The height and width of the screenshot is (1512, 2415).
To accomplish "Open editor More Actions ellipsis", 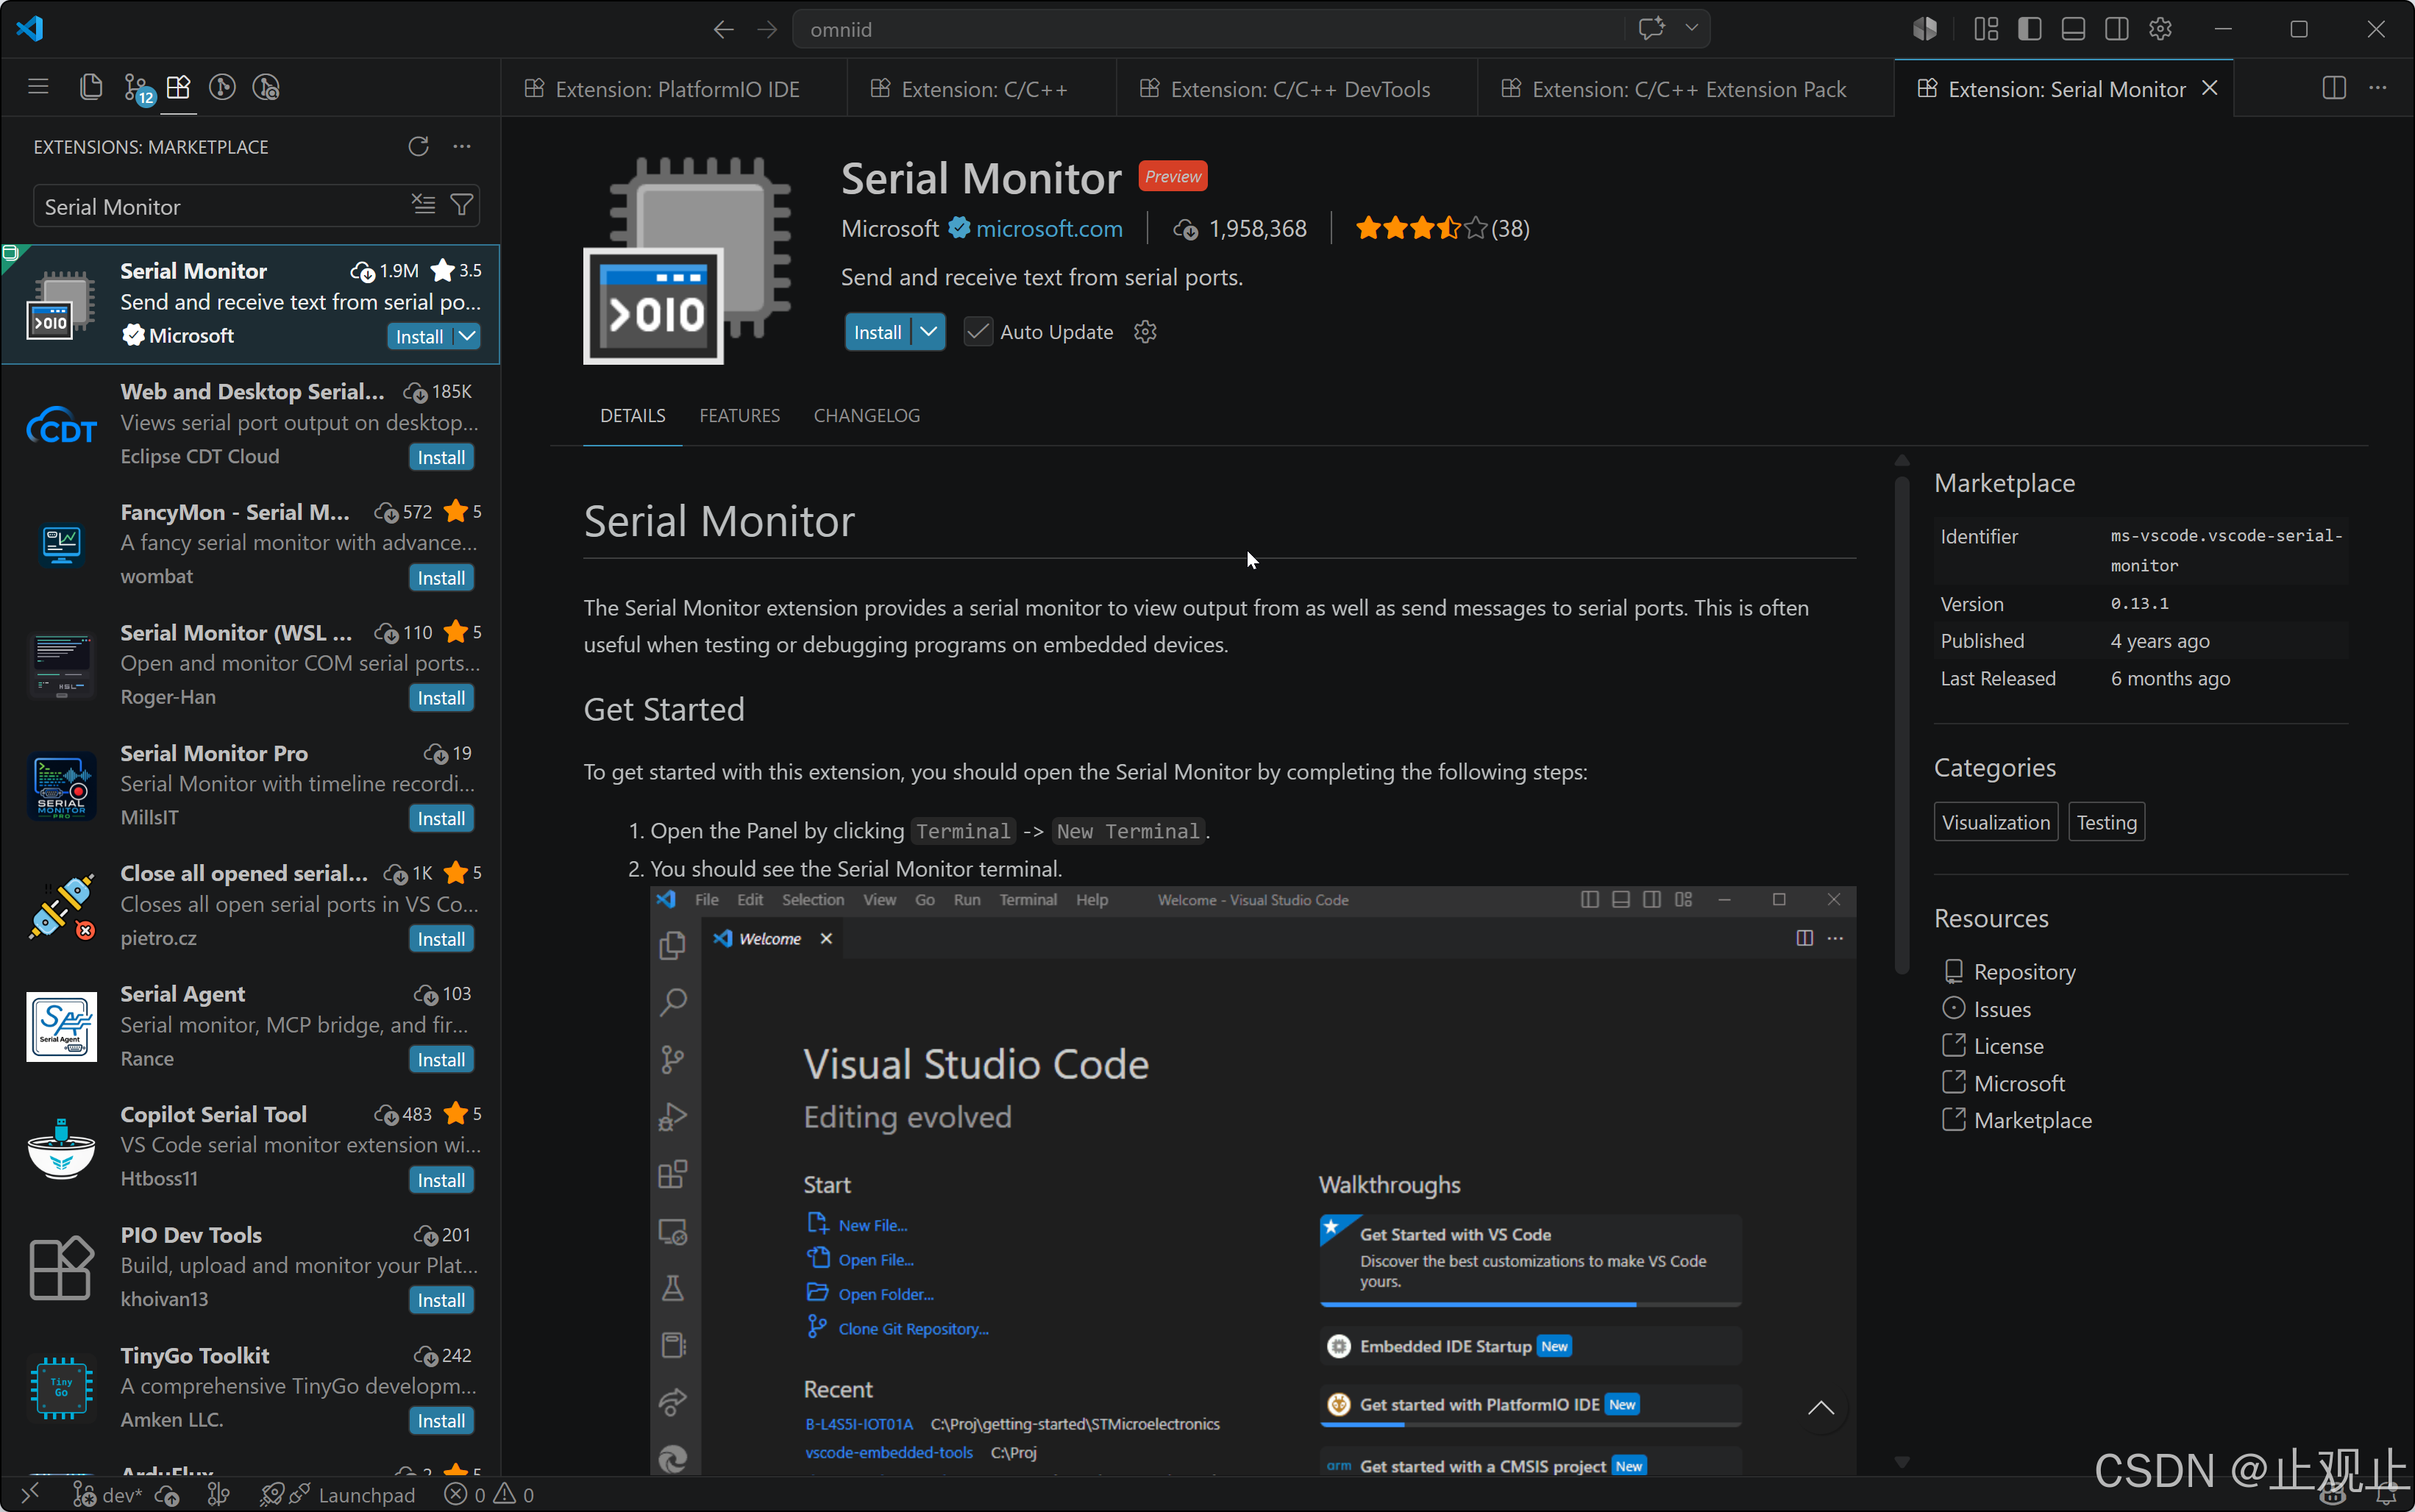I will pos(2378,88).
